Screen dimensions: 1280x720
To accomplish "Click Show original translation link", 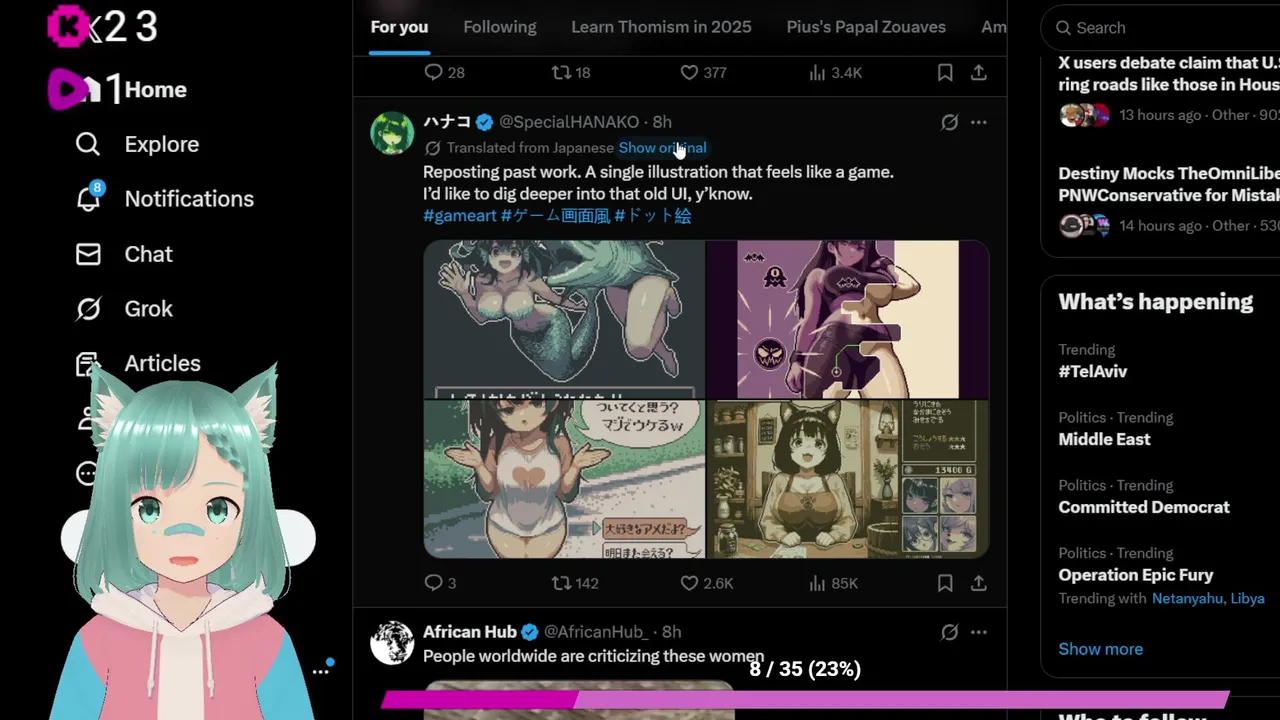I will pos(662,148).
